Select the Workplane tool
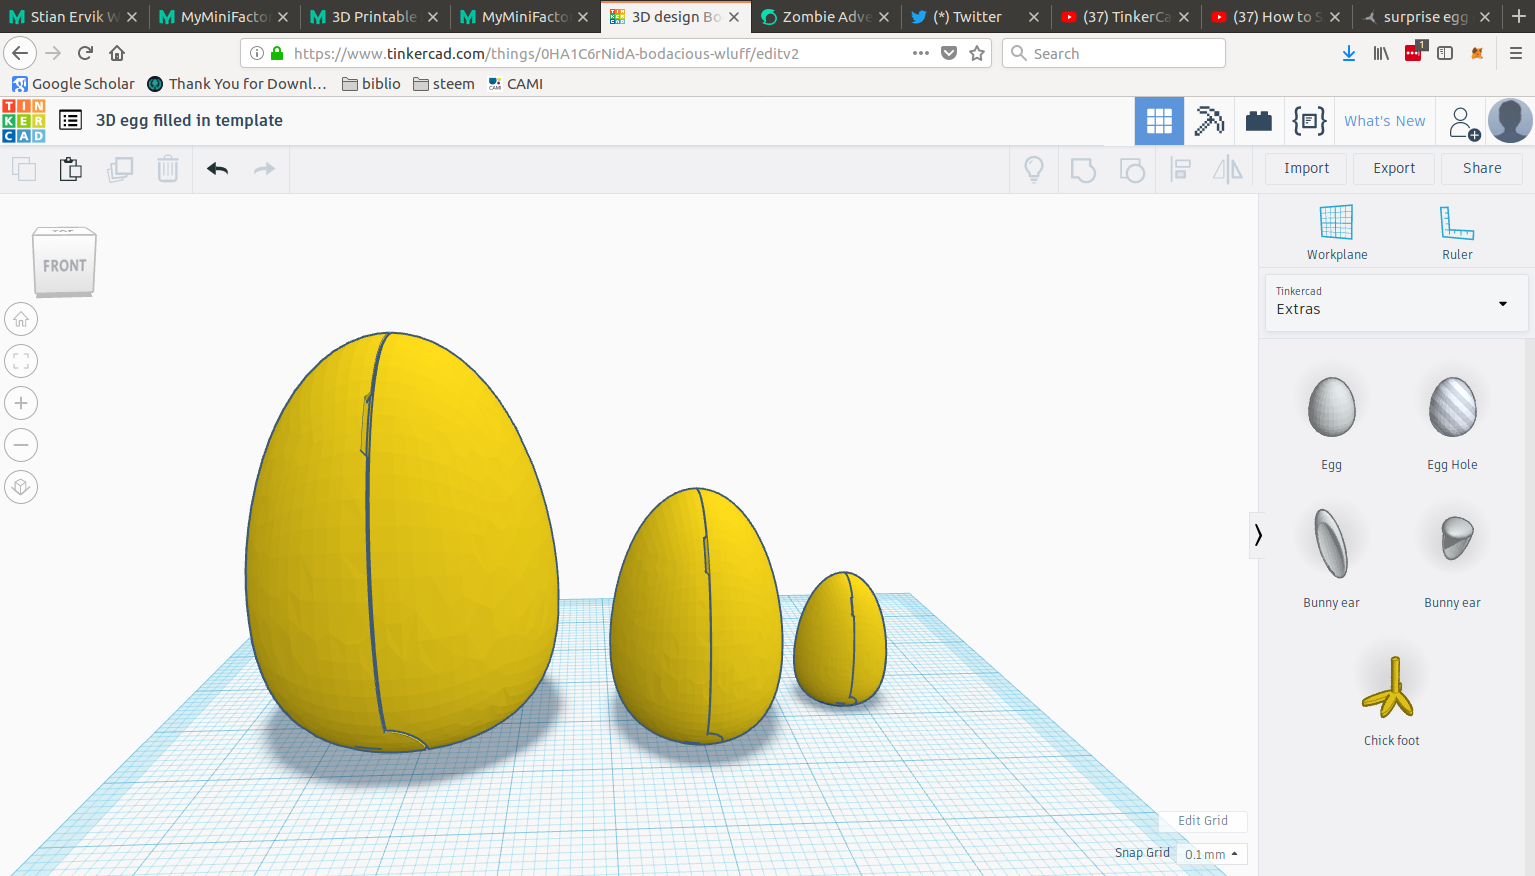The height and width of the screenshot is (876, 1535). (x=1336, y=232)
